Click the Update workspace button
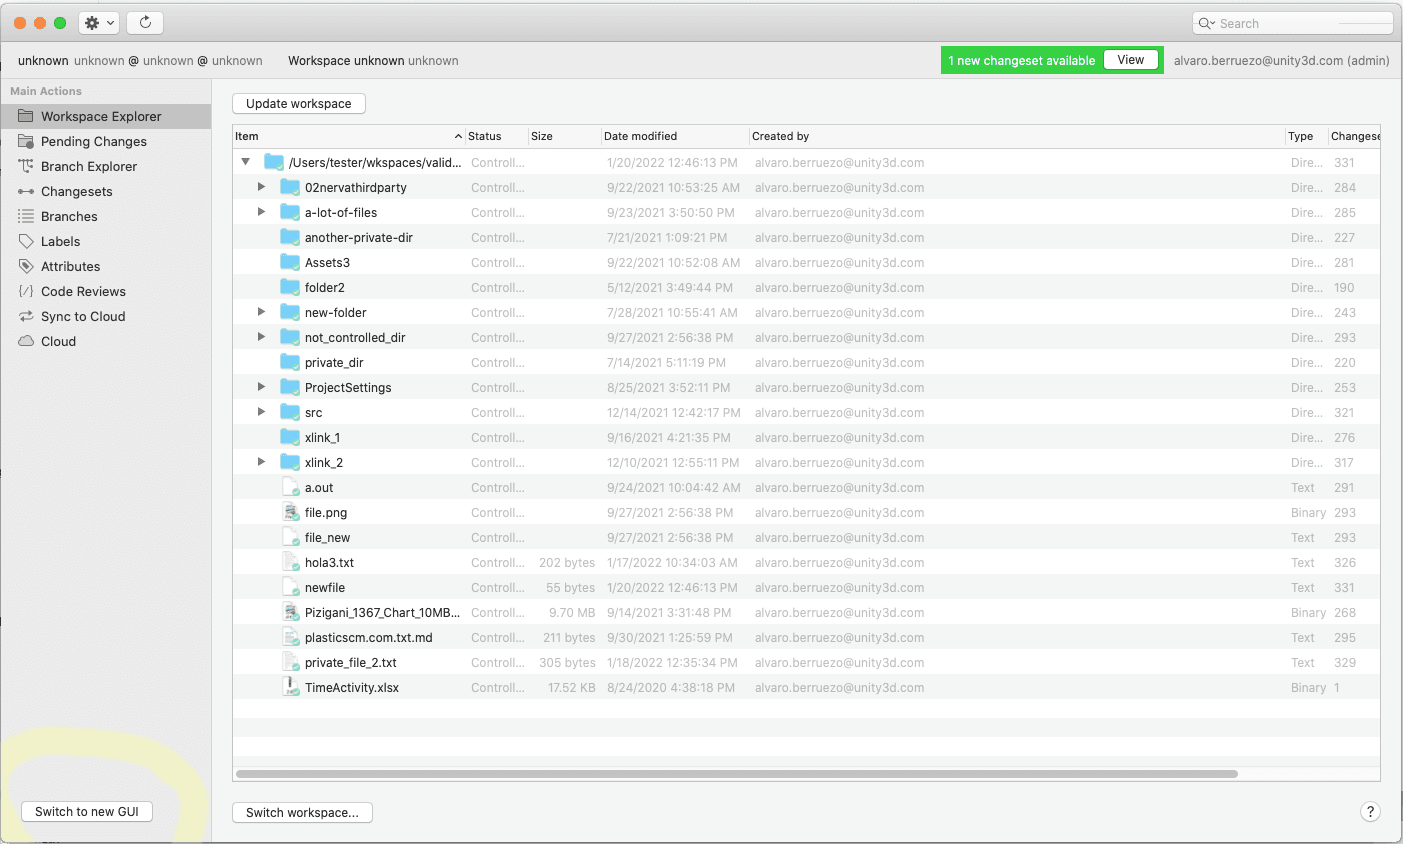Screen dimensions: 1403x844 click(298, 103)
